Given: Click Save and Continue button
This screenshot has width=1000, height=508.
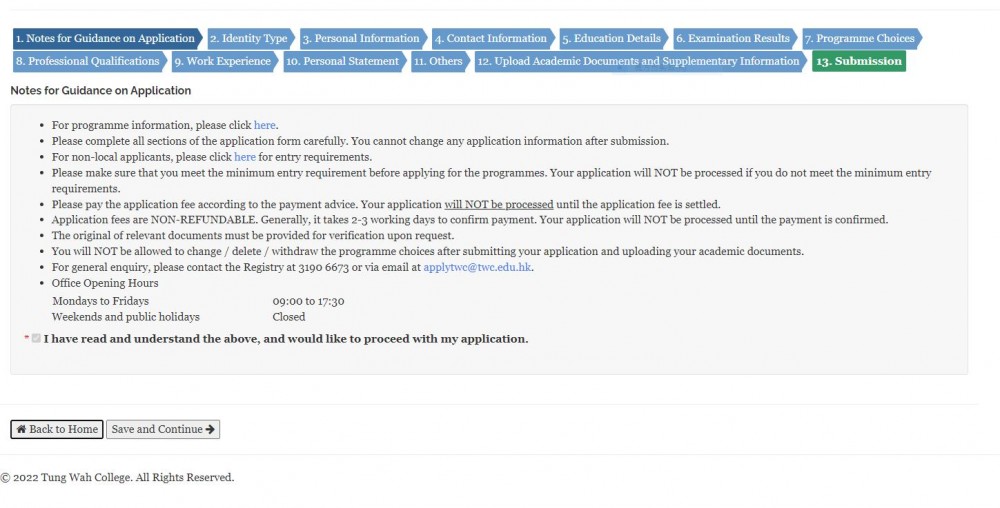Looking at the screenshot, I should 163,430.
